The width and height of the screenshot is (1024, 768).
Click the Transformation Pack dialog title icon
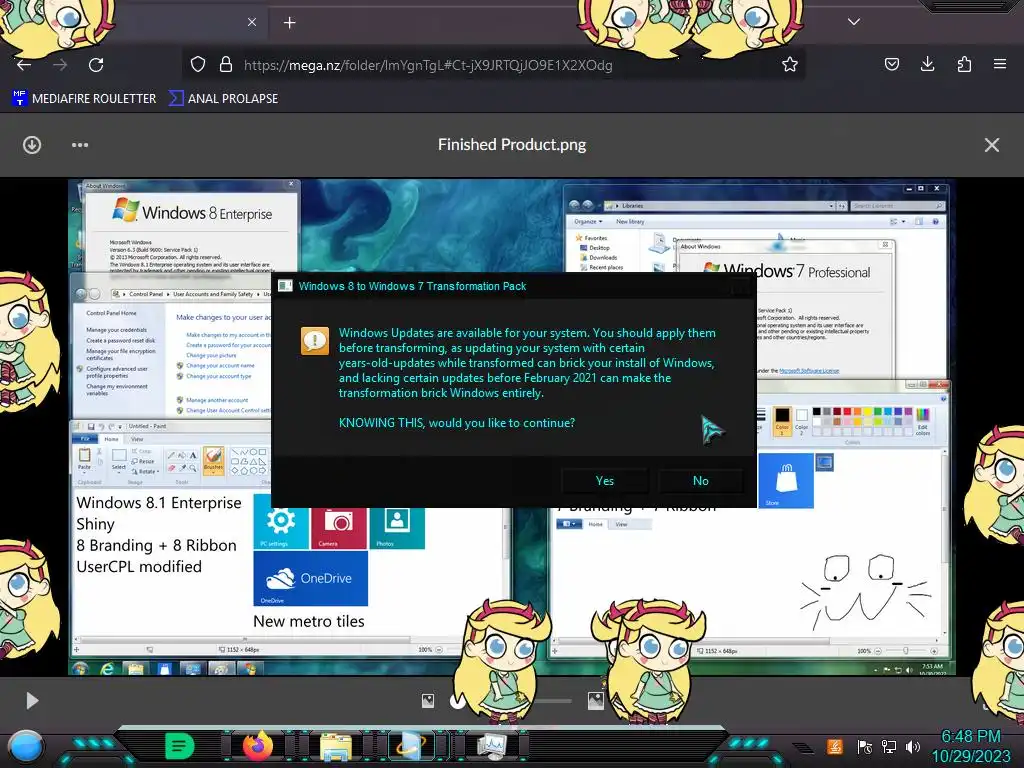(x=285, y=286)
